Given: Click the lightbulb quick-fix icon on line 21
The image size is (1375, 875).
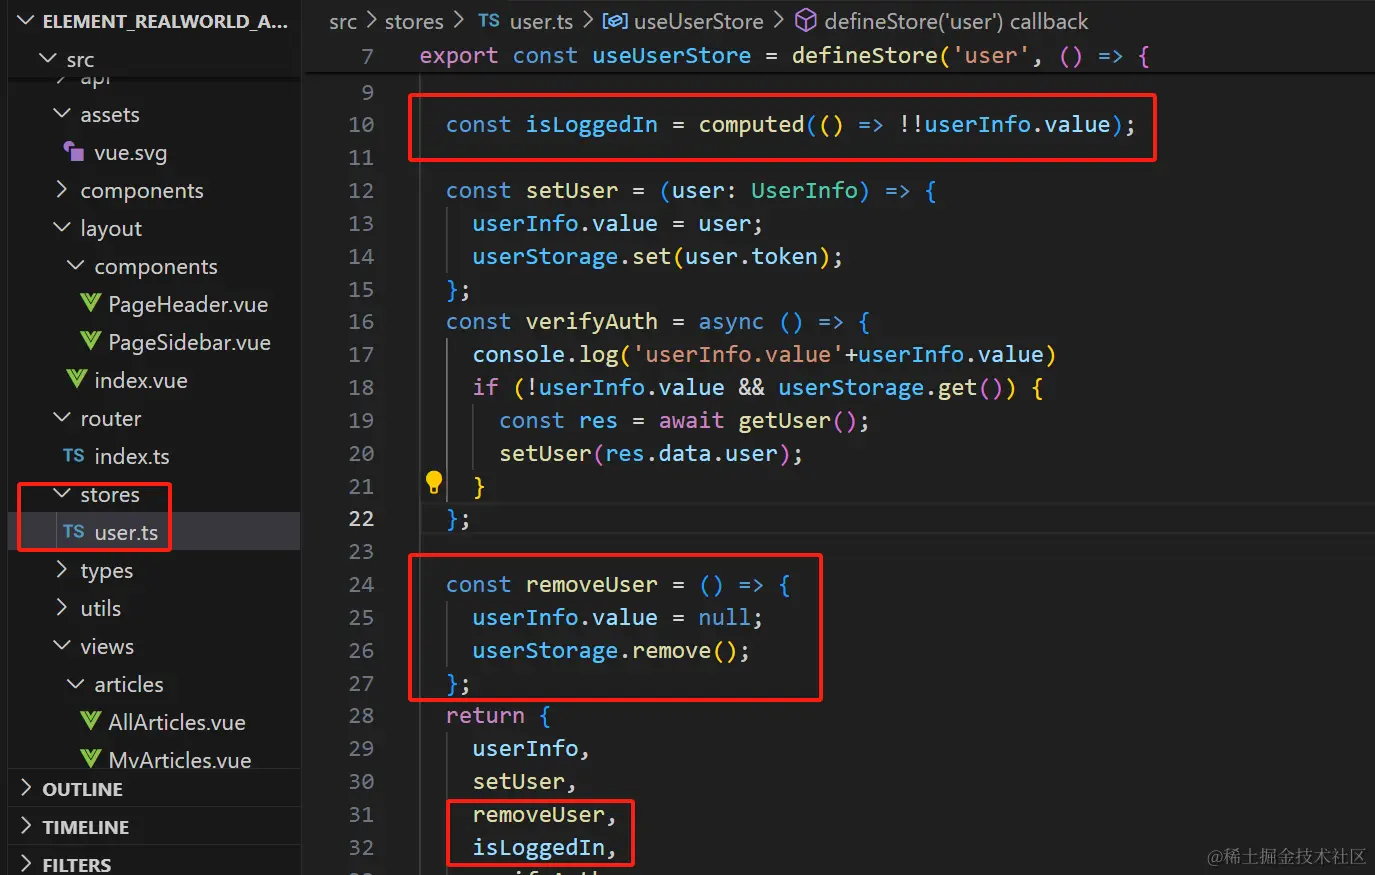Looking at the screenshot, I should [x=434, y=483].
